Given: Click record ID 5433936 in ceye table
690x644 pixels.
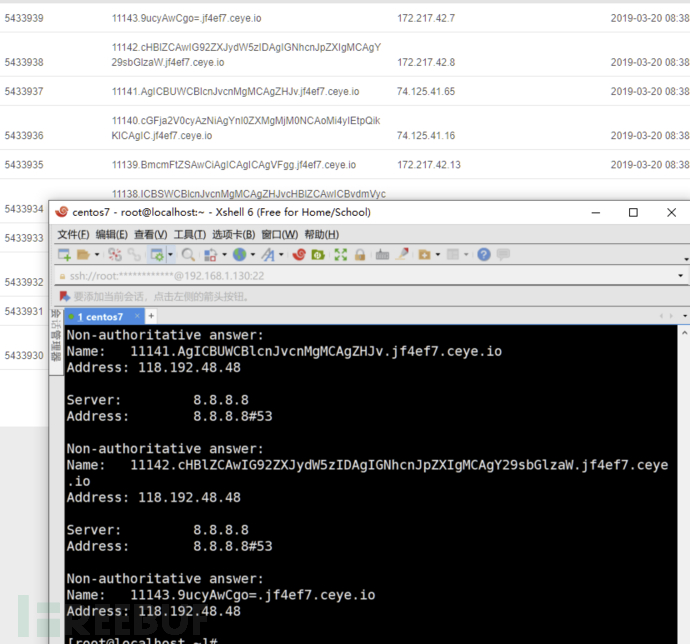Looking at the screenshot, I should click(x=24, y=135).
